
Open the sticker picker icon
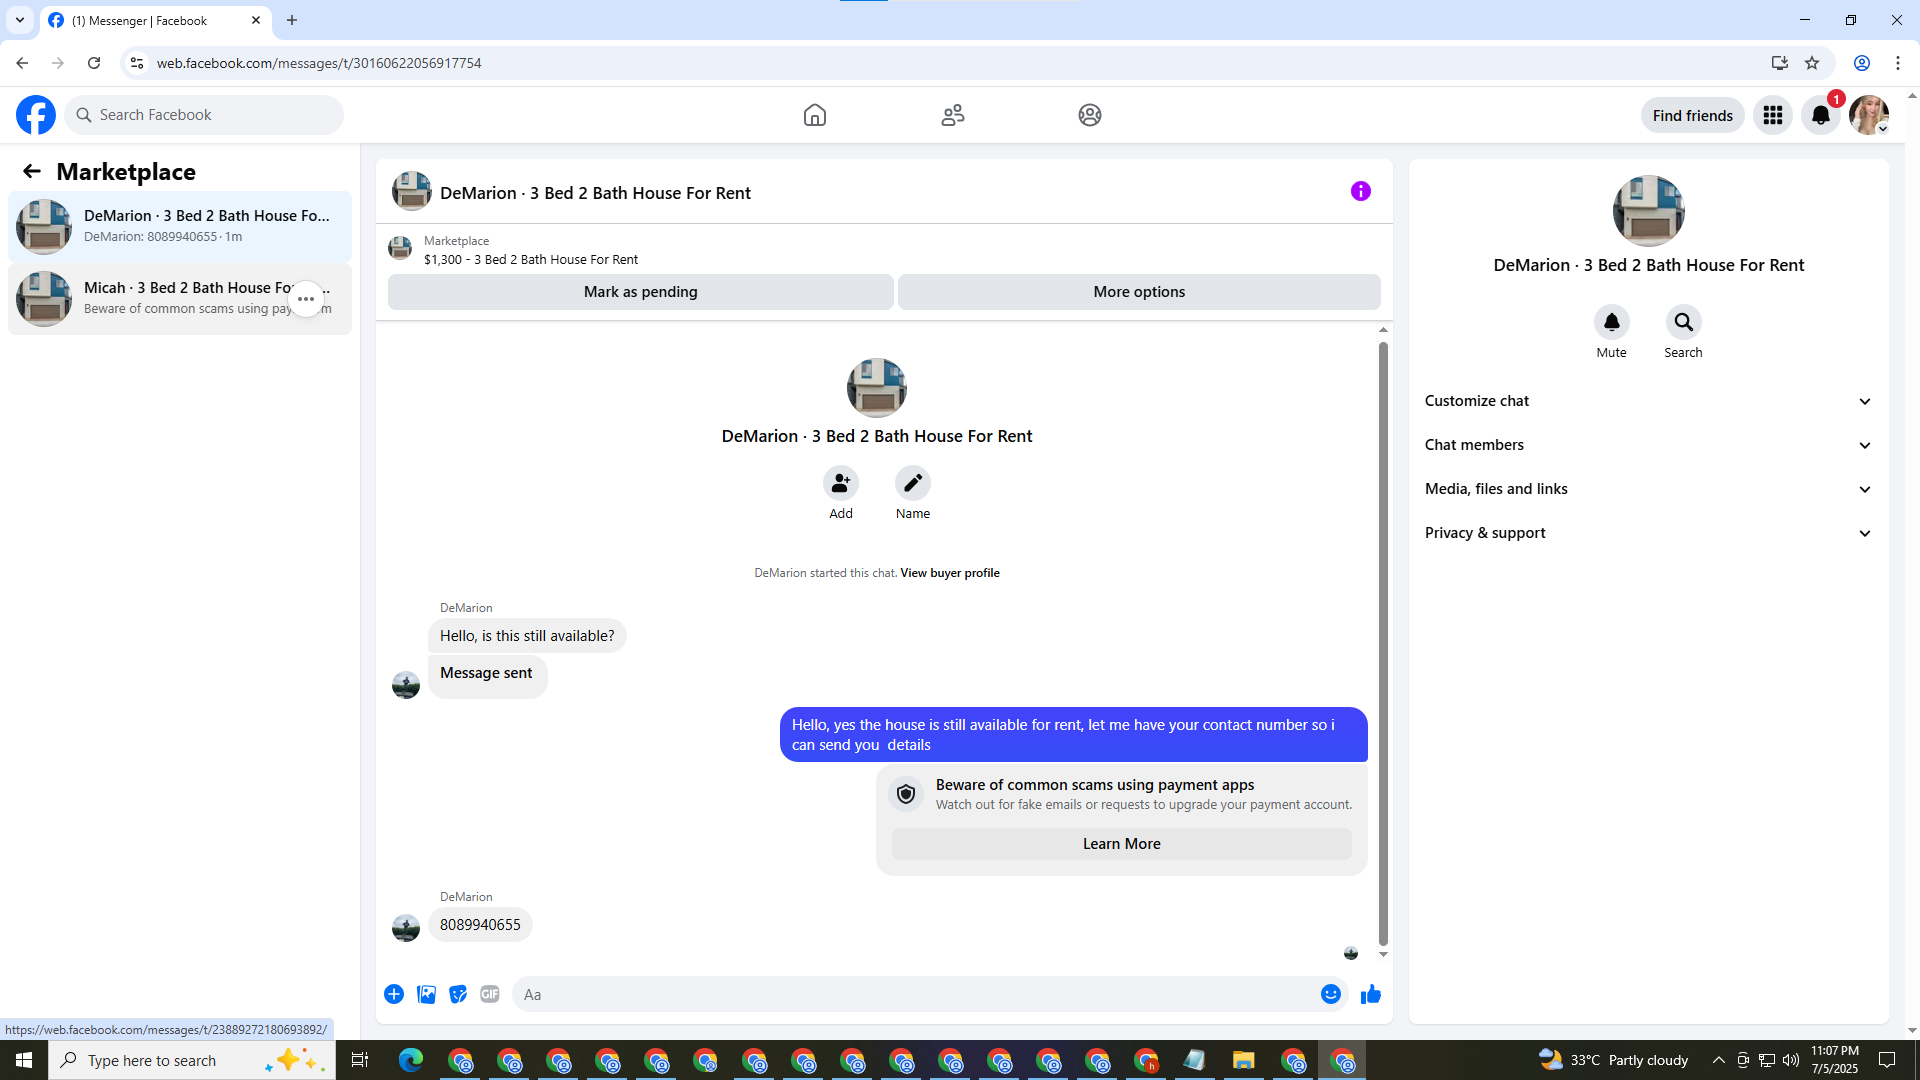tap(458, 994)
